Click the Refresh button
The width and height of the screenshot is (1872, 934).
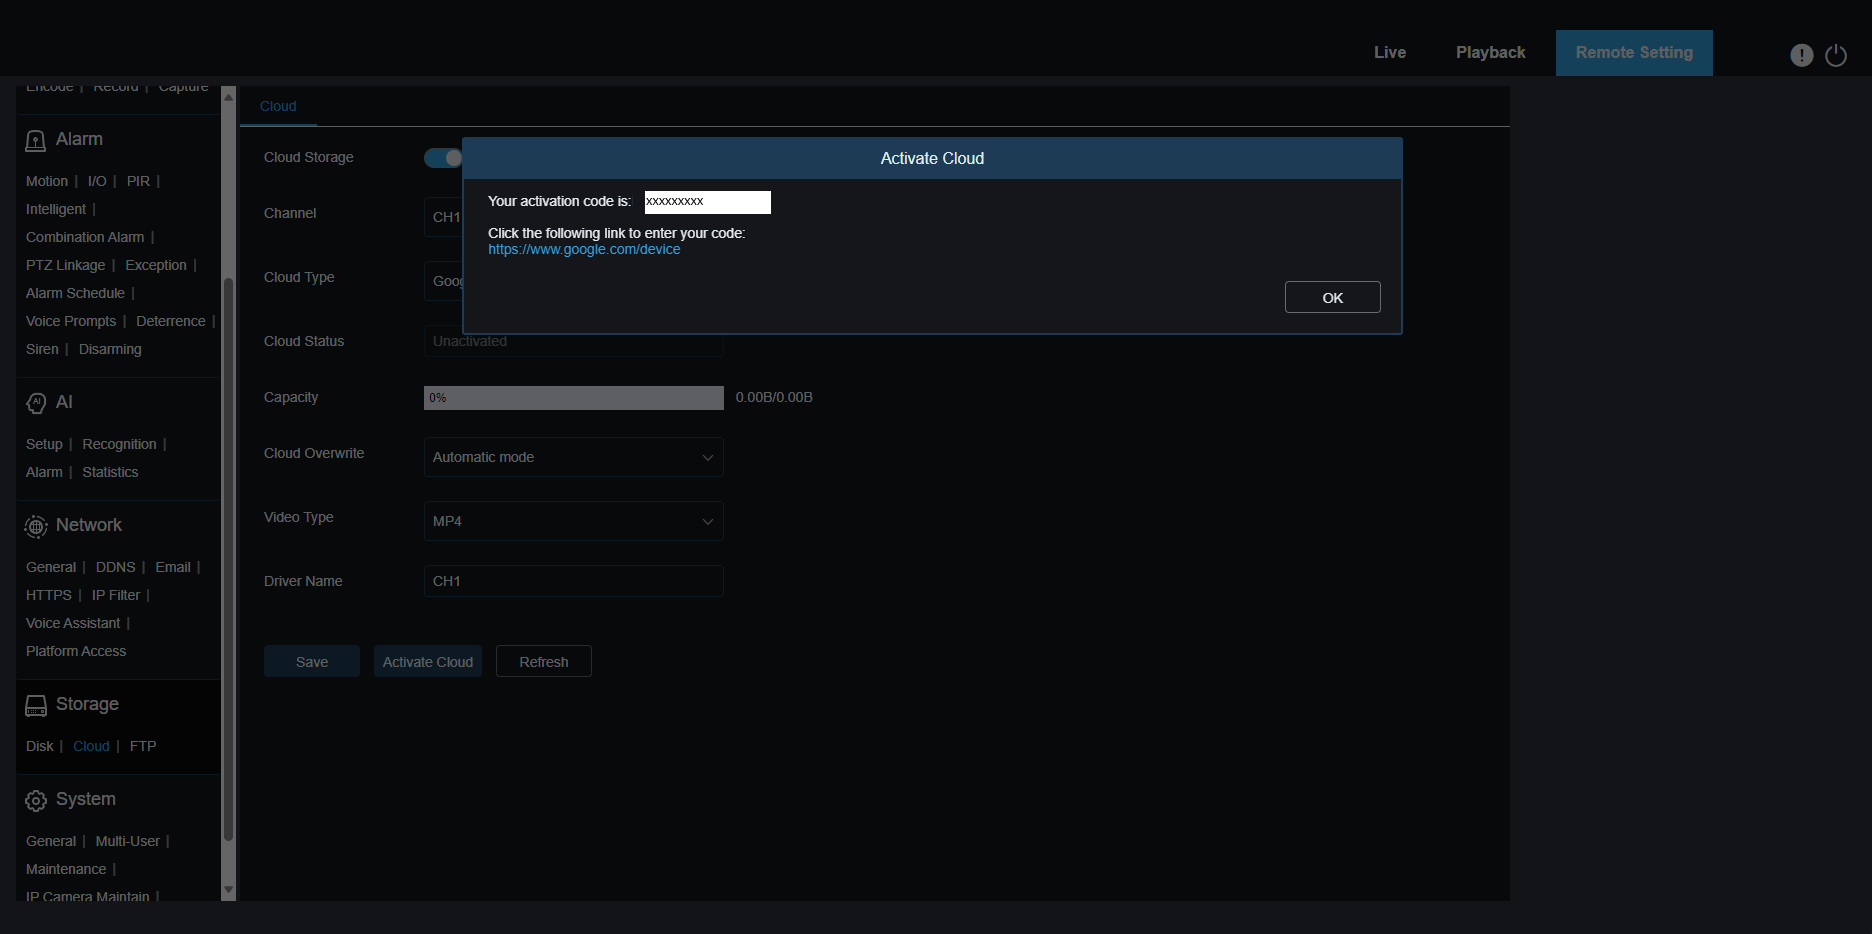click(x=543, y=662)
